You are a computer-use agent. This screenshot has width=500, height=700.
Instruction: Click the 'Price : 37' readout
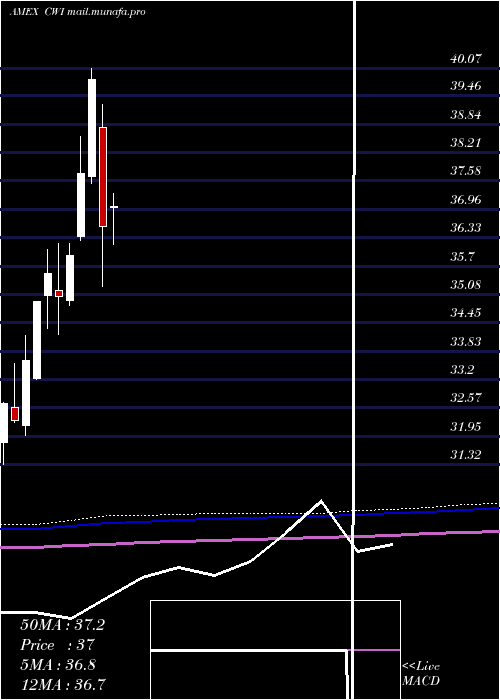[x=58, y=645]
